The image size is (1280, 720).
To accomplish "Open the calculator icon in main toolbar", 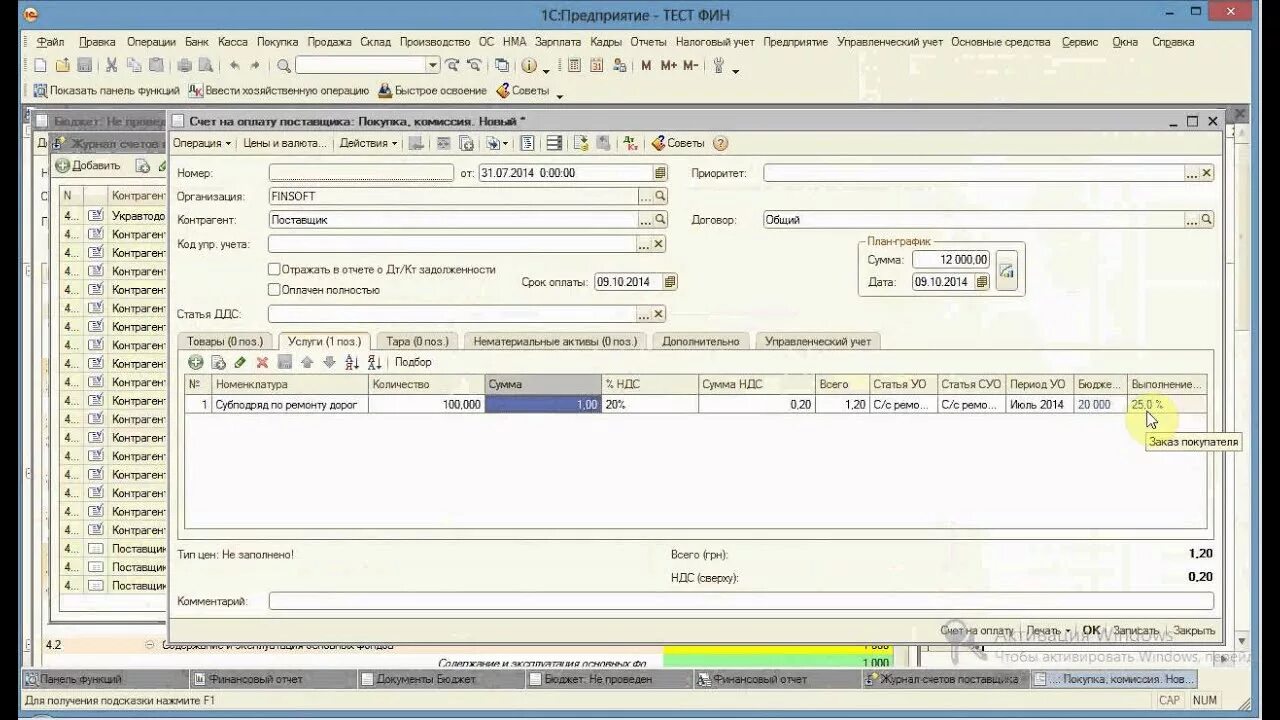I will (x=574, y=65).
